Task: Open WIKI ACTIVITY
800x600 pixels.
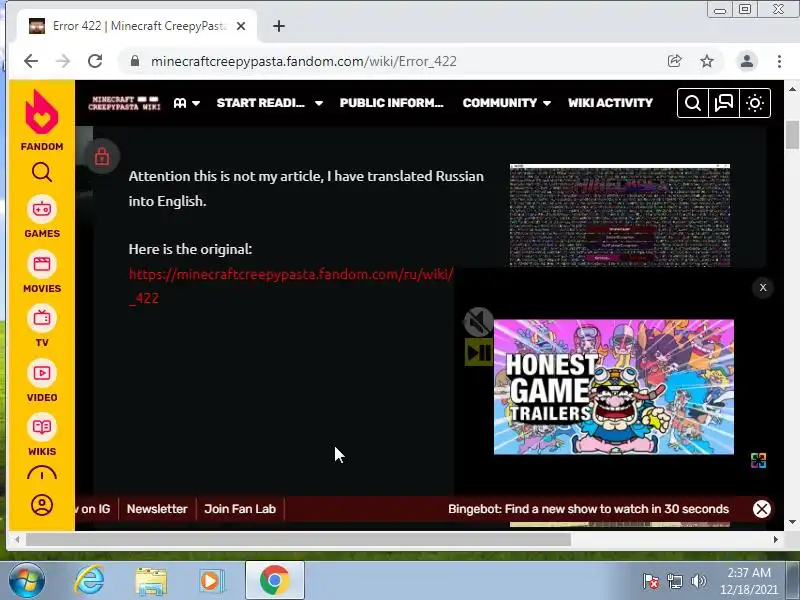Action: [610, 103]
